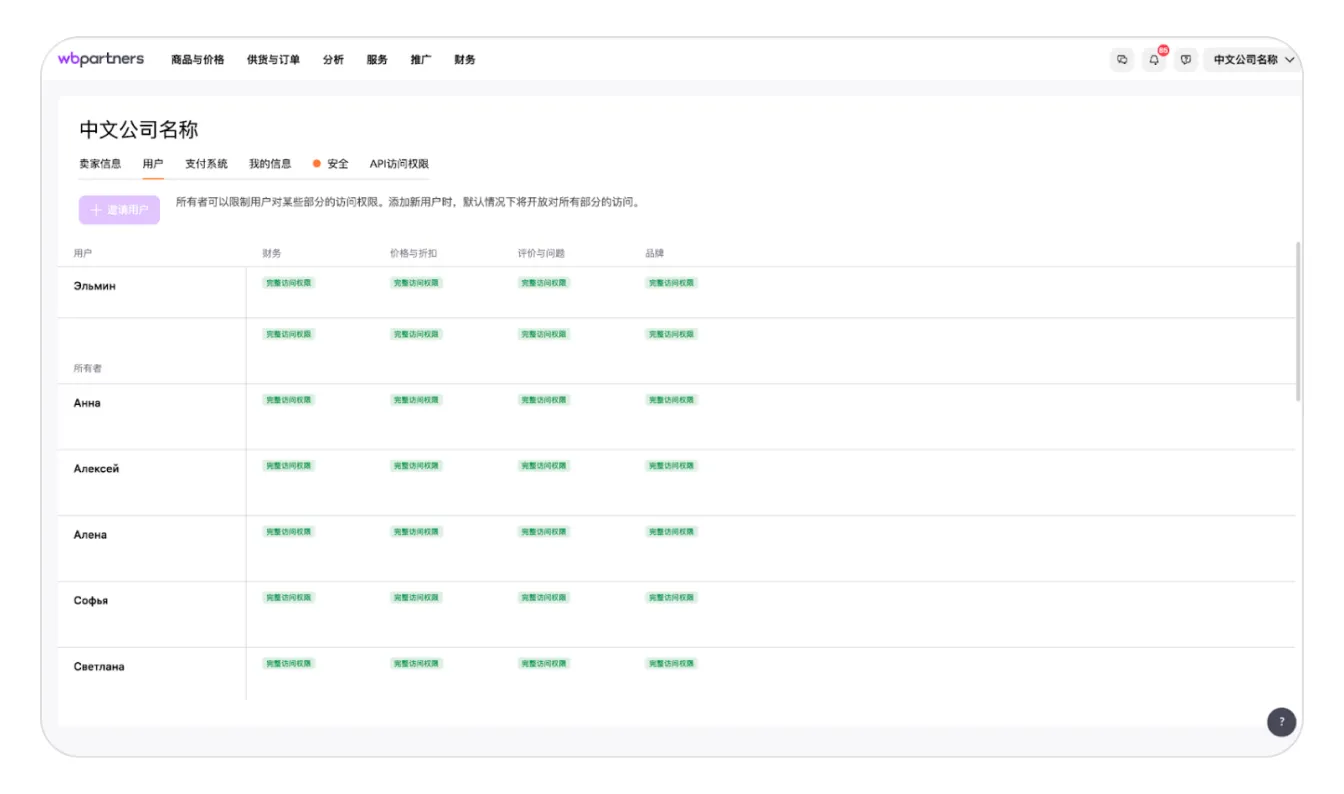Open the chat messages icon

tap(1122, 60)
